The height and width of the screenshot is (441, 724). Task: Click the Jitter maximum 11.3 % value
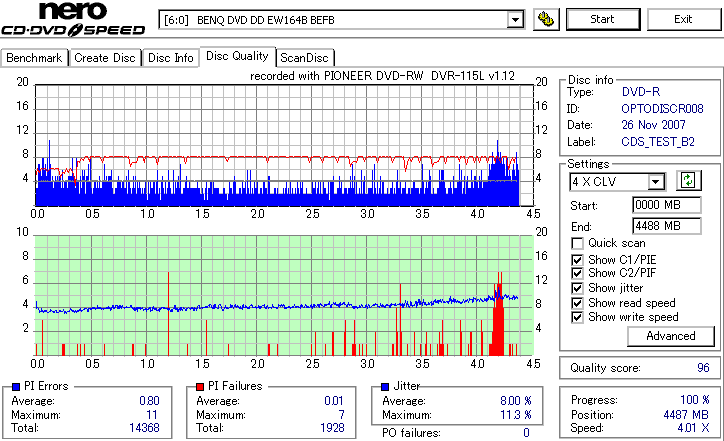[515, 415]
